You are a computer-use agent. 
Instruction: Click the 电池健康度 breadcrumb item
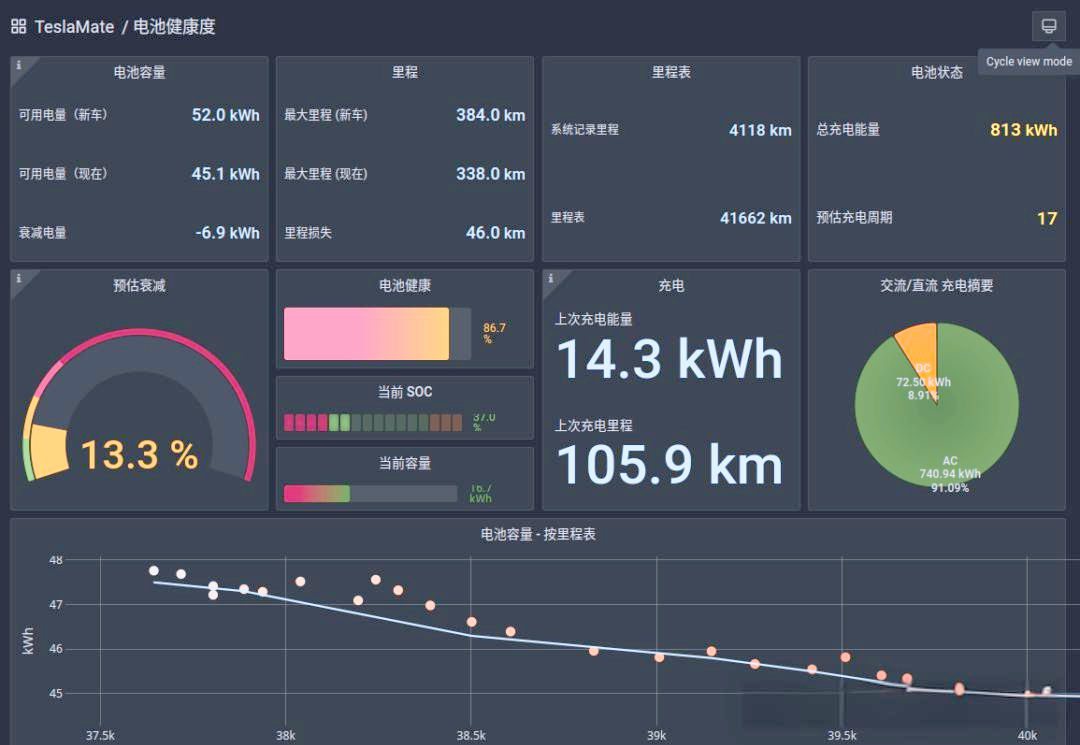point(174,26)
